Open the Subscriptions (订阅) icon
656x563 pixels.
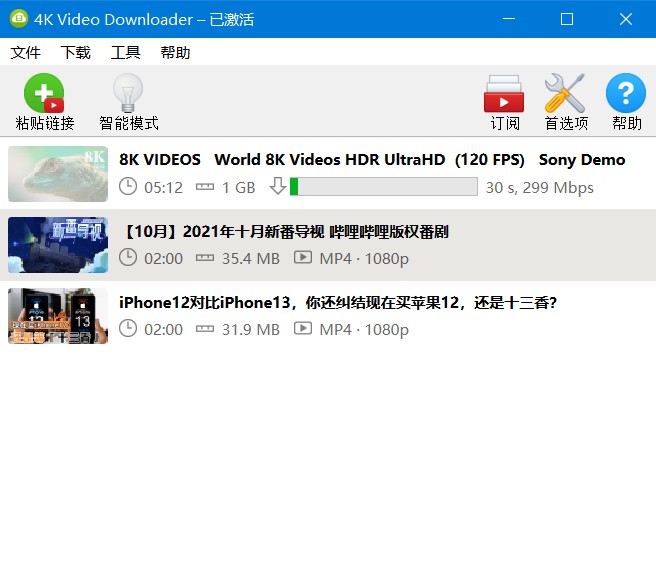coord(504,94)
